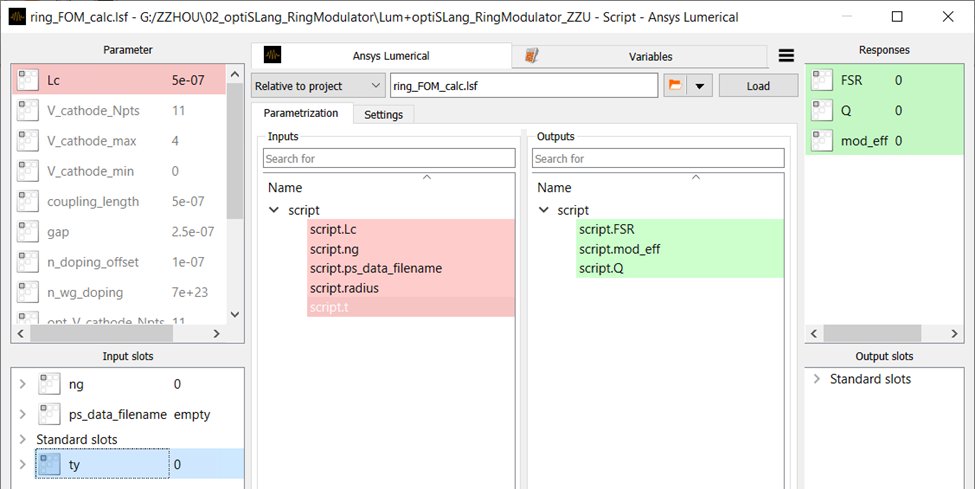Switch to the Ansys Lumerical tab
The height and width of the screenshot is (489, 975).
(381, 55)
